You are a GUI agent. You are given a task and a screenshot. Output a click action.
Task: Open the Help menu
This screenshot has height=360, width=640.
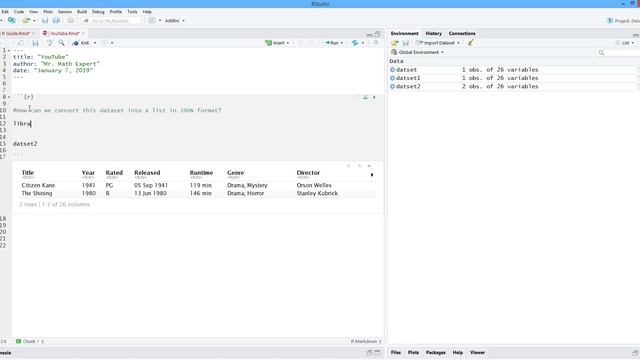[x=147, y=12]
